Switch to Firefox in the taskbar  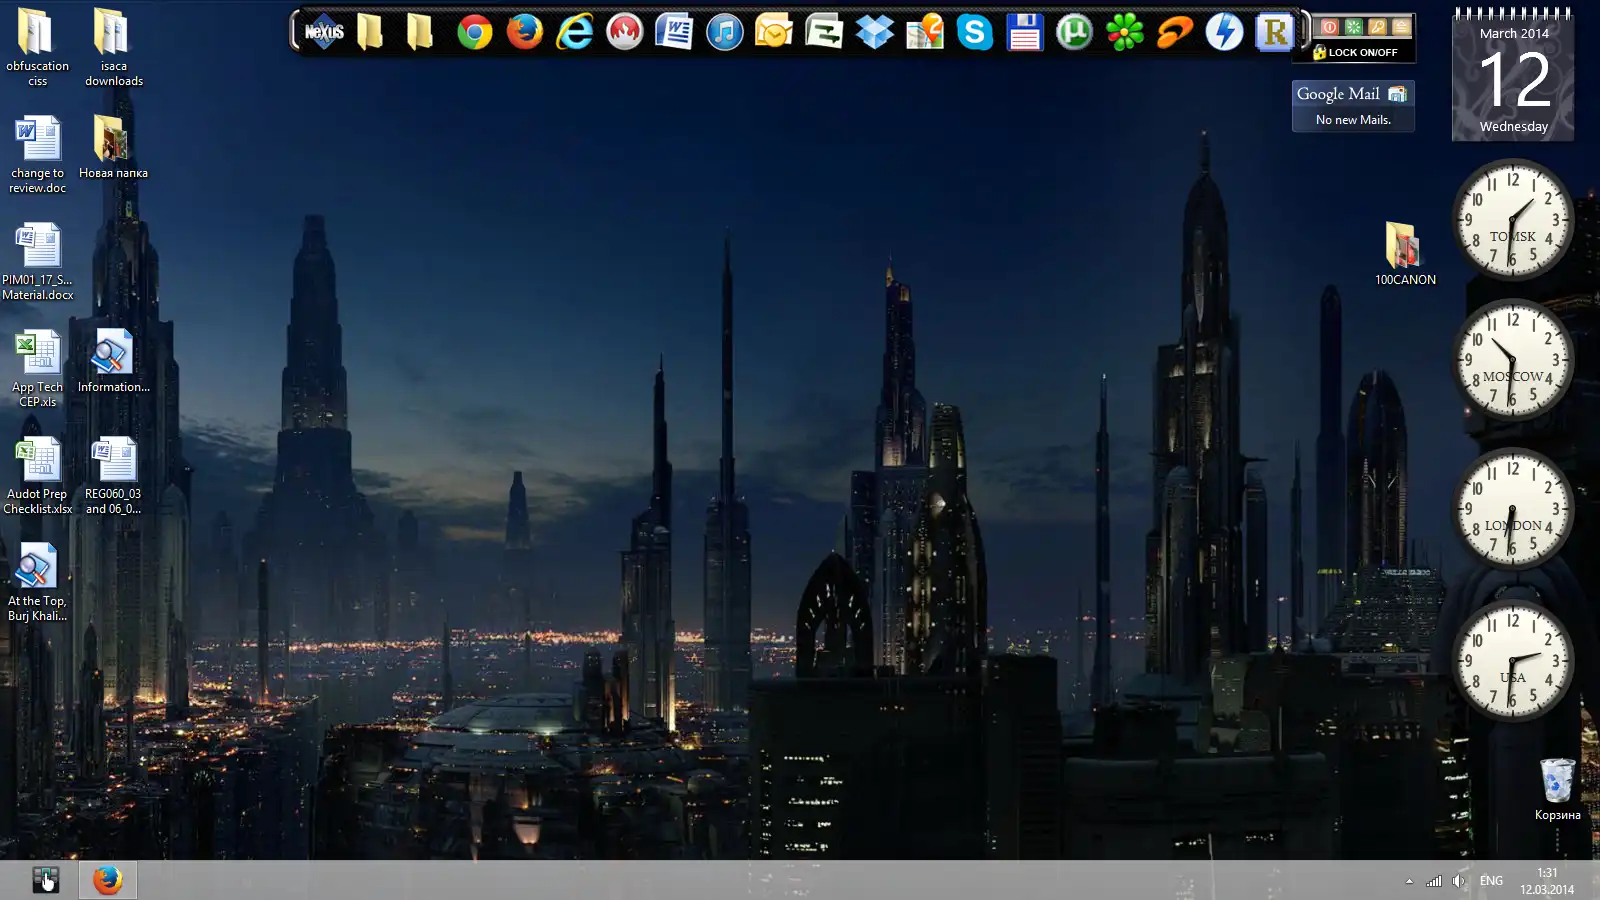click(107, 880)
